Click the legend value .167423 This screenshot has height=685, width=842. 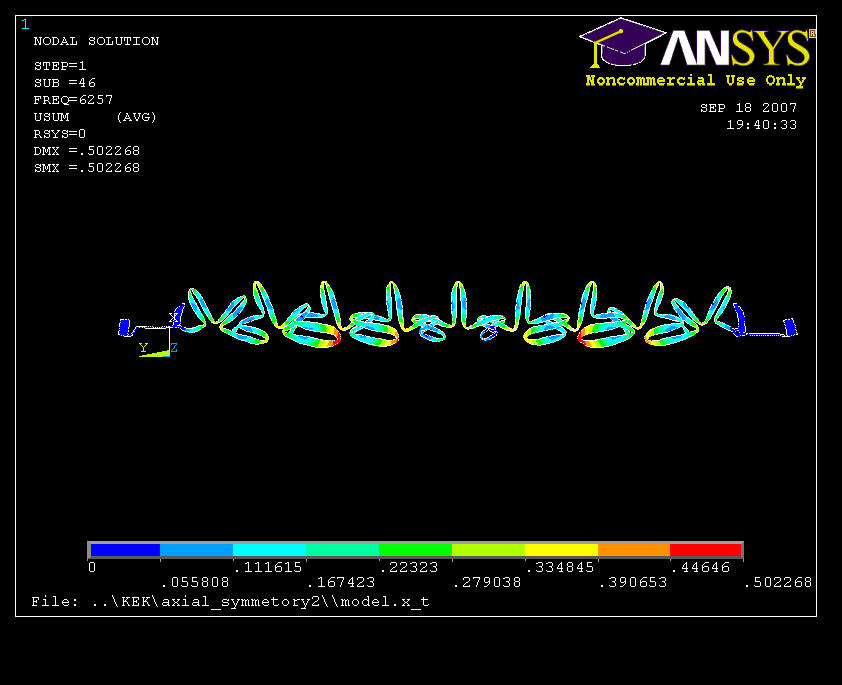[341, 582]
